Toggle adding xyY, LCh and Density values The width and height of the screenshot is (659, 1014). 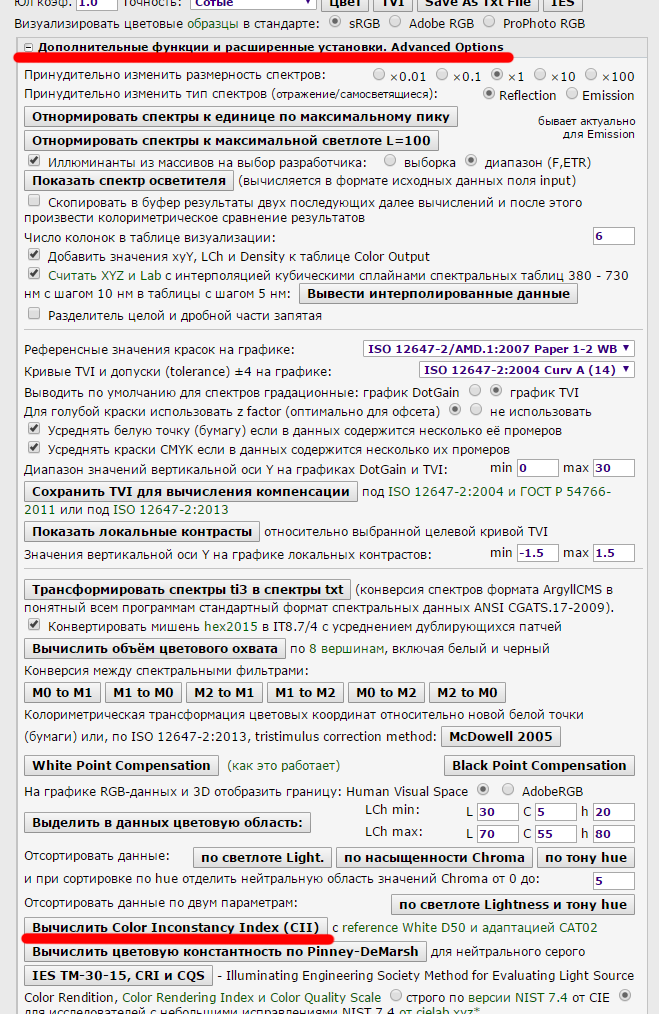tap(34, 254)
